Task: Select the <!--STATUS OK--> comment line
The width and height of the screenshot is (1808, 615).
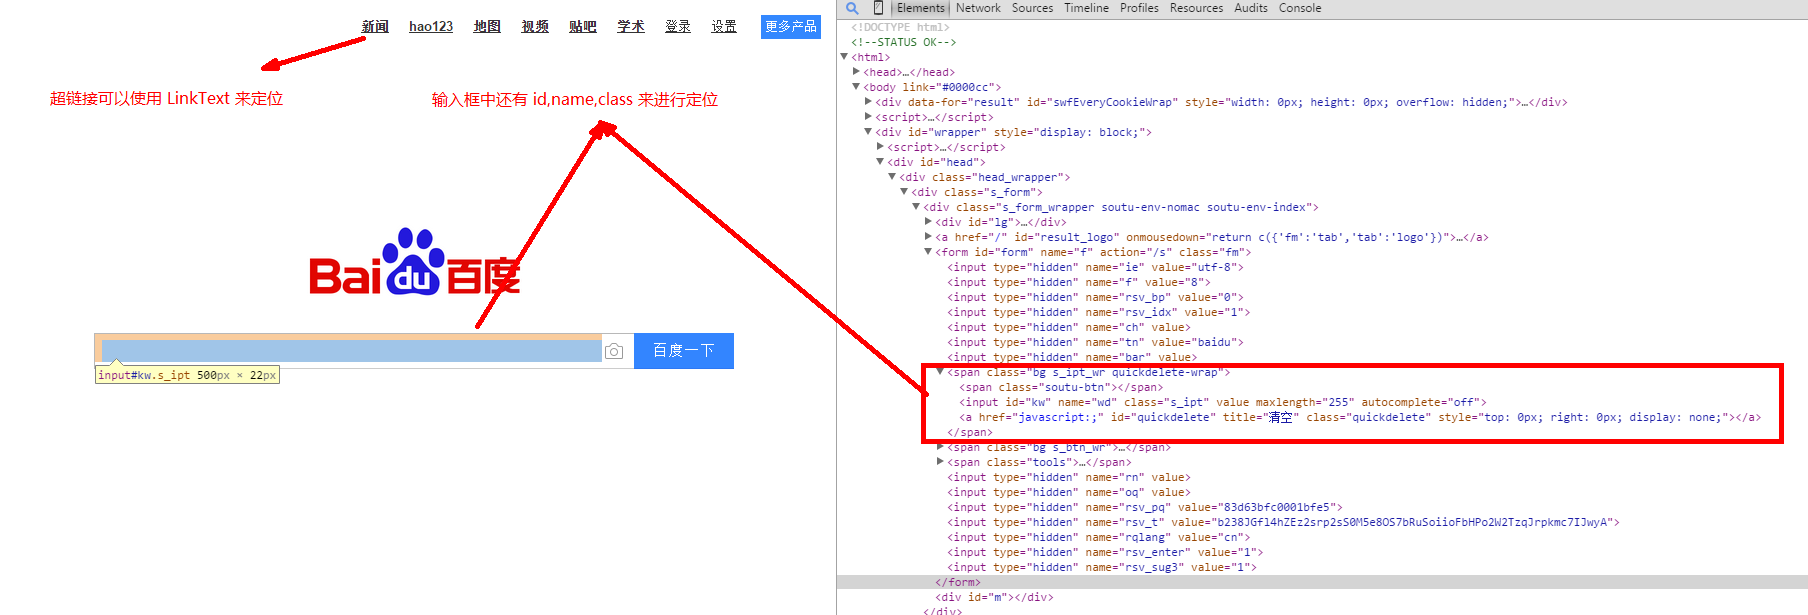Action: (904, 42)
